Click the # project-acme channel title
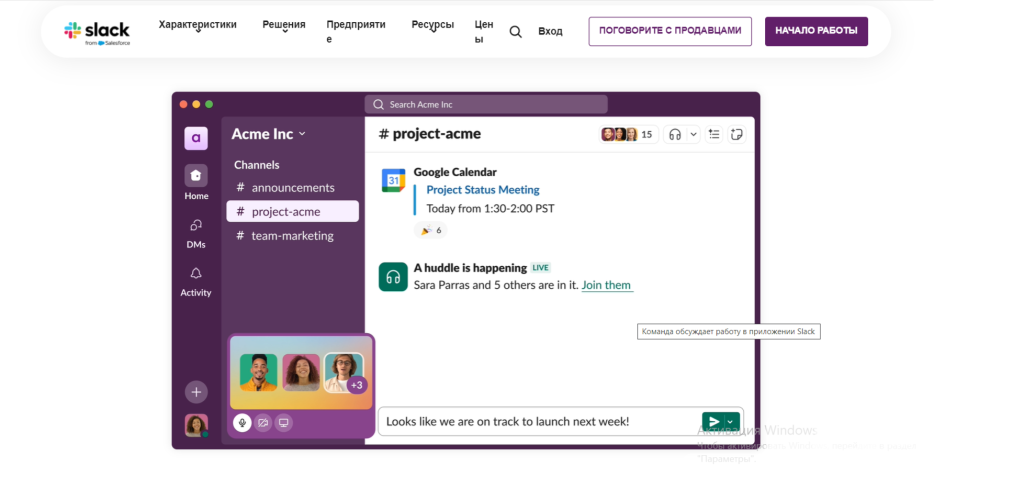Viewport: 1024px width, 499px height. (430, 134)
